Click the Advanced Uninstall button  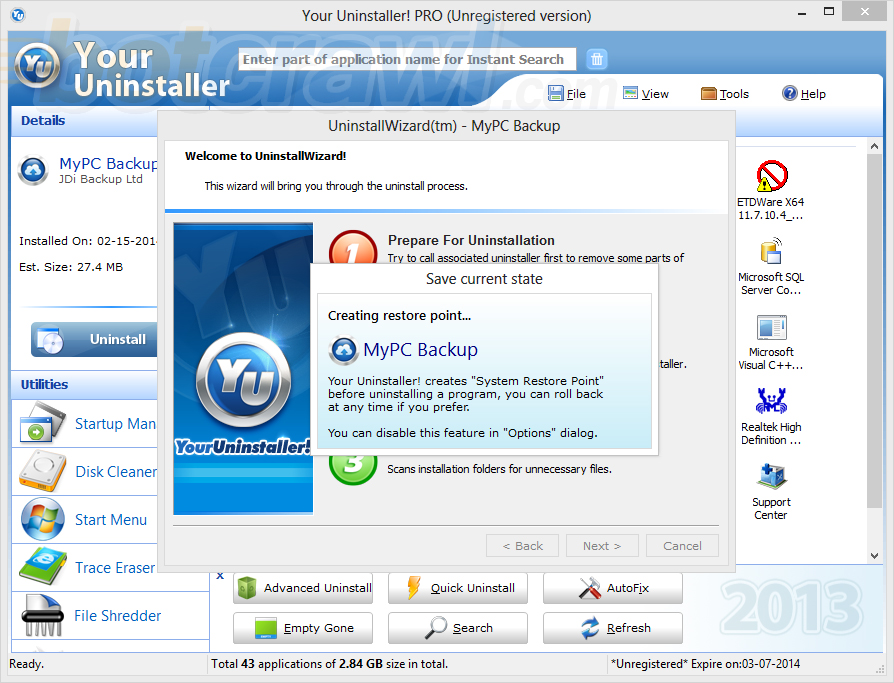pos(303,588)
